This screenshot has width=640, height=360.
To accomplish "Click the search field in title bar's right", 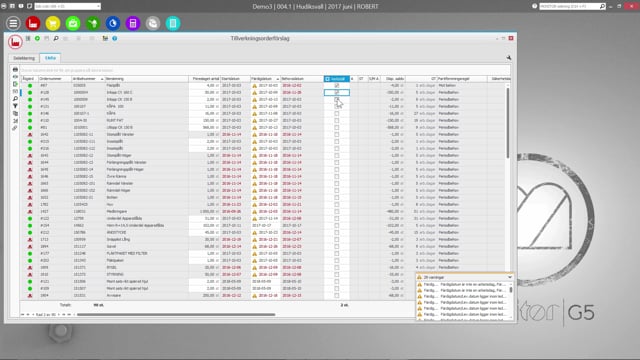I will [572, 6].
